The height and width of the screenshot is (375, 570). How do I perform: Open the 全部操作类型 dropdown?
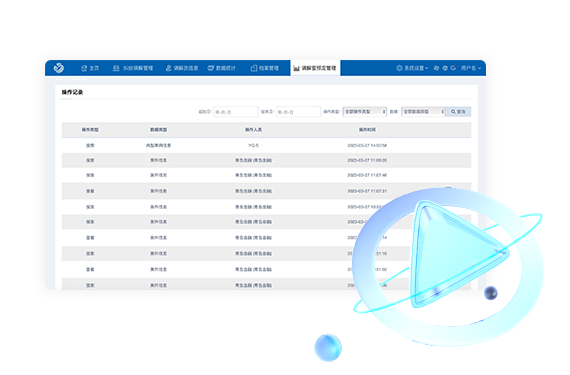pyautogui.click(x=365, y=112)
